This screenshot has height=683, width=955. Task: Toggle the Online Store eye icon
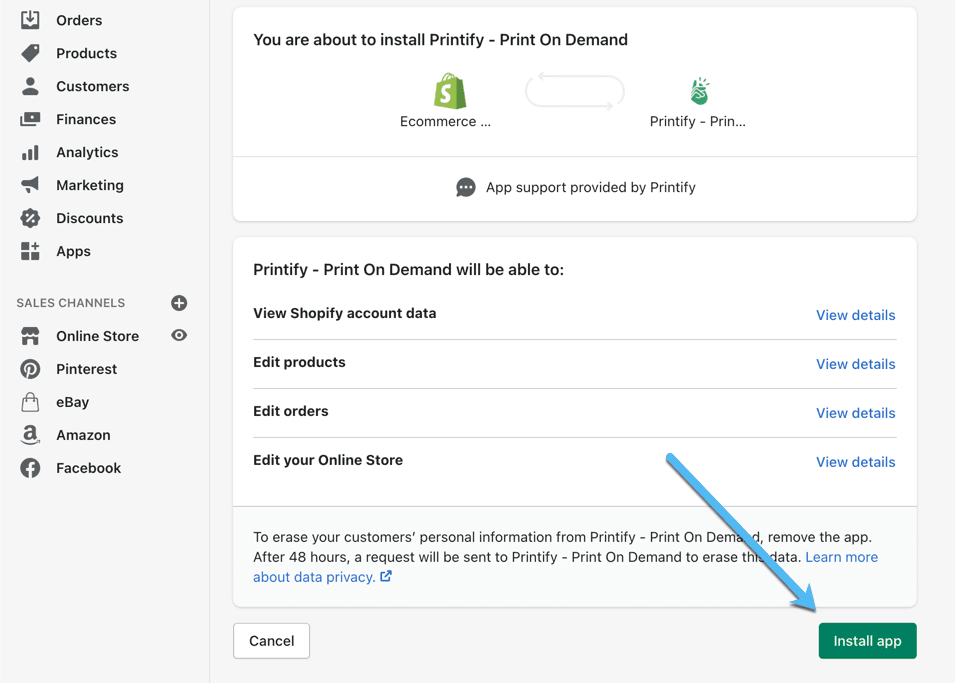[x=179, y=335]
